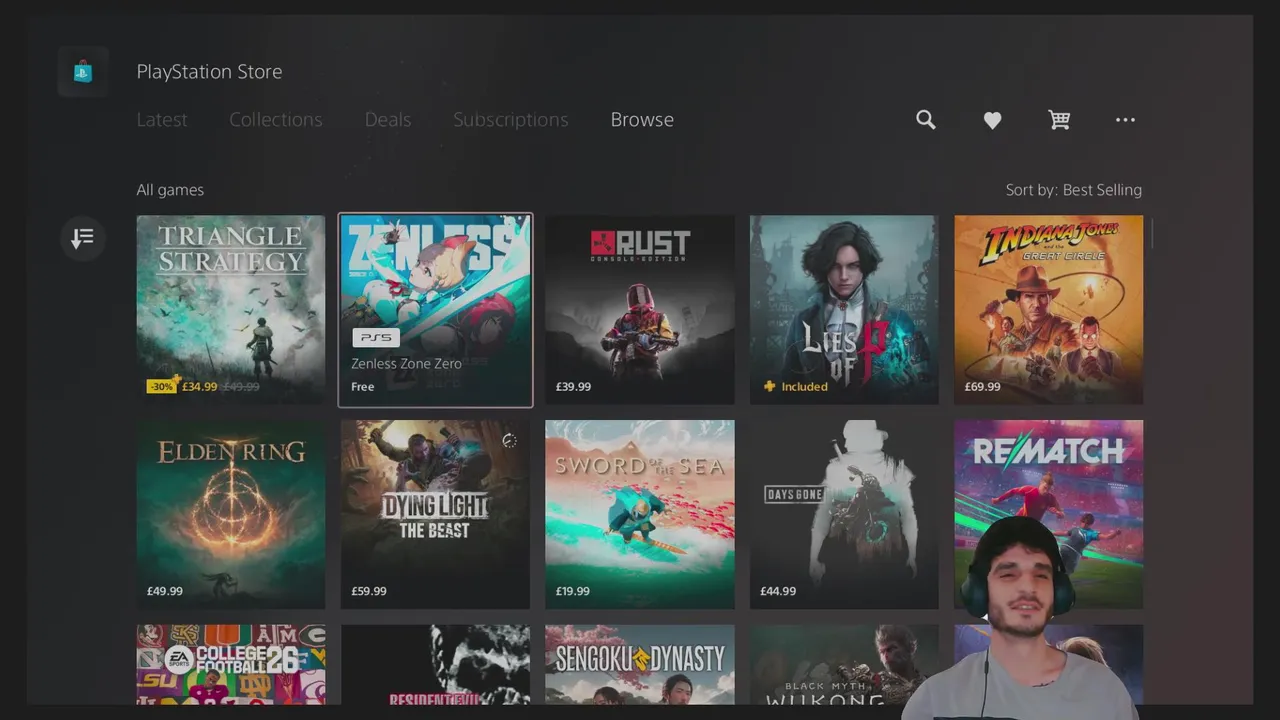Screen dimensions: 1280x720
Task: Open the Black Myth Wukong tile
Action: [x=844, y=664]
